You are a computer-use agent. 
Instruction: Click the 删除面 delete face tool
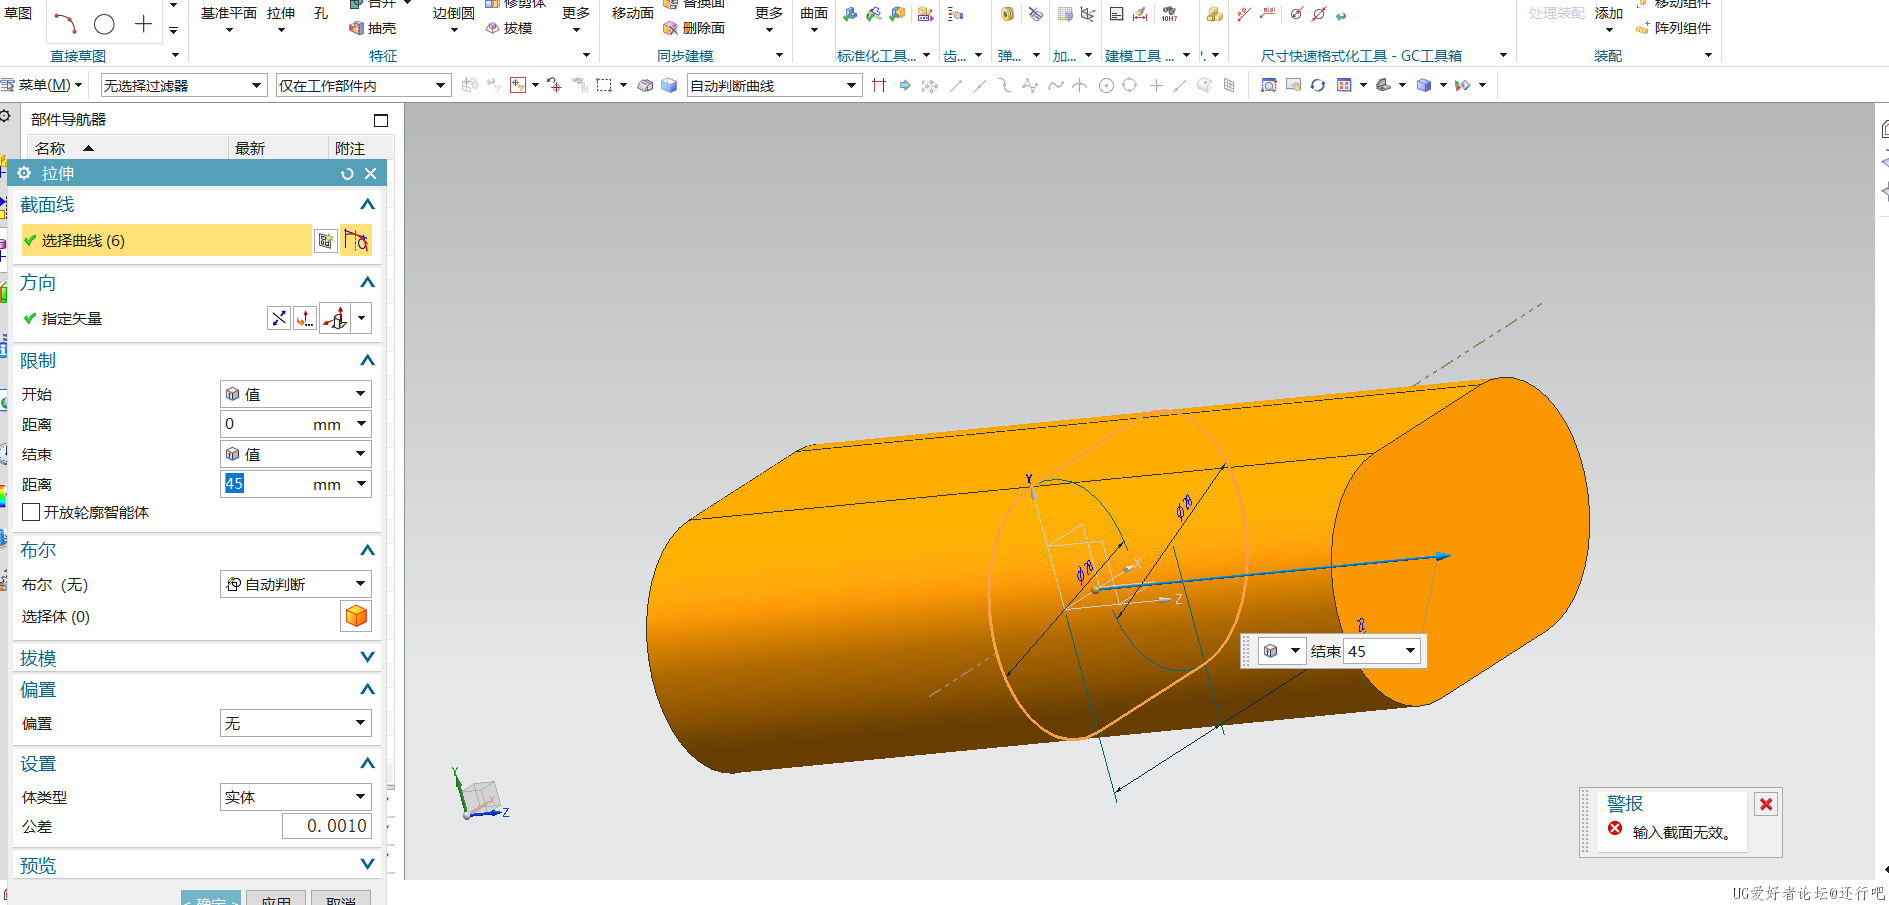[694, 28]
